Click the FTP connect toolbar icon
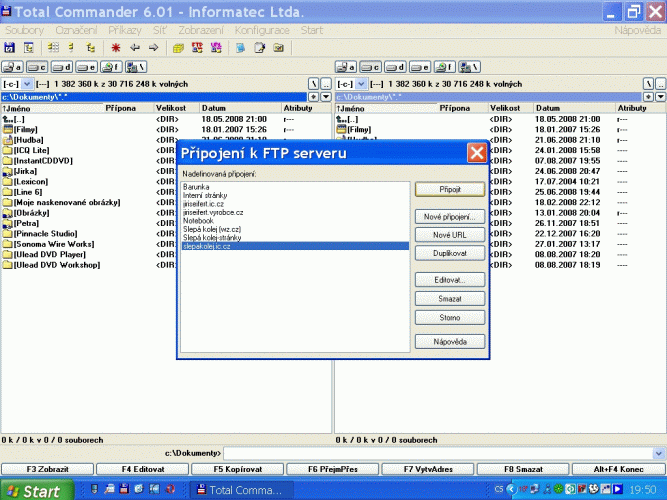This screenshot has width=667, height=500. click(x=196, y=47)
